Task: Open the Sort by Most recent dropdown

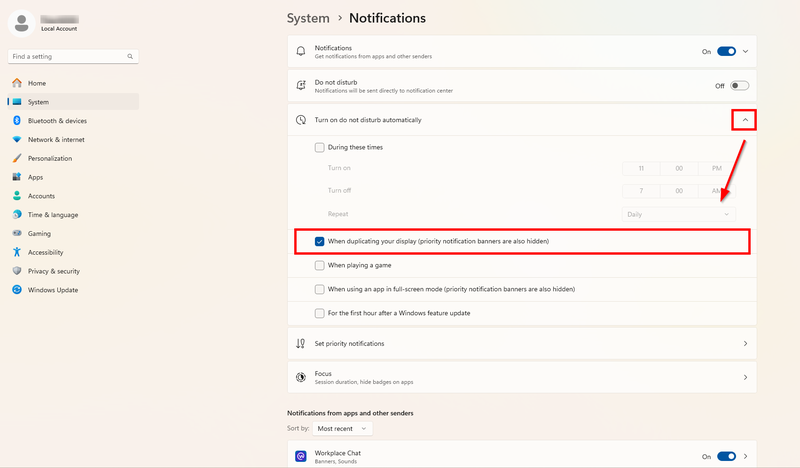Action: tap(342, 429)
